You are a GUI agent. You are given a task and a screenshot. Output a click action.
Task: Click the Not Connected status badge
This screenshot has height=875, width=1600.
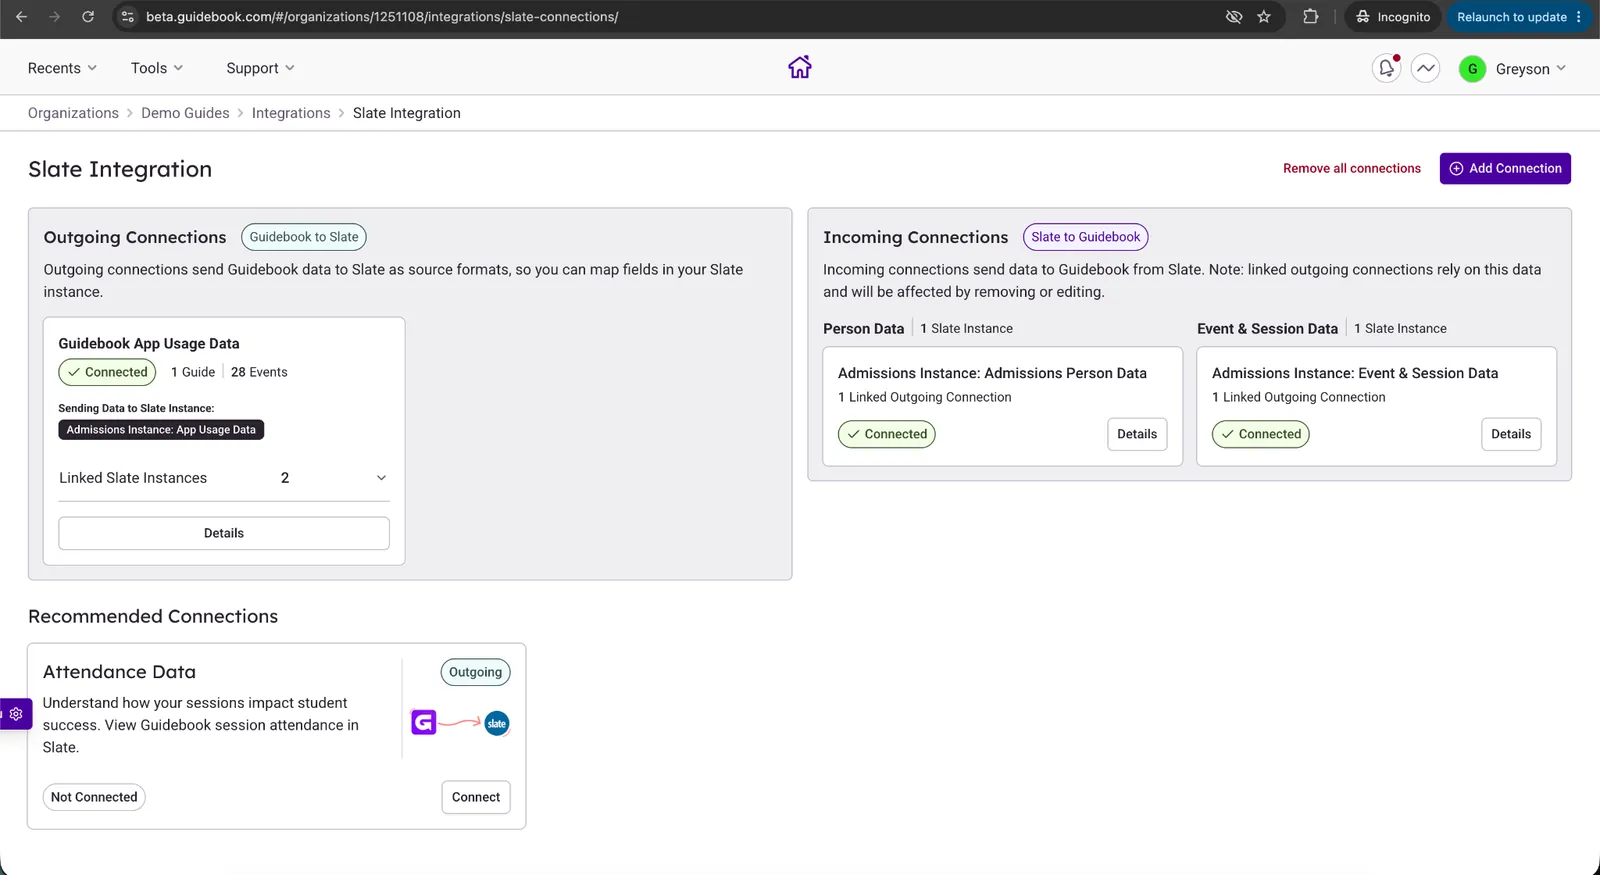[x=94, y=797]
